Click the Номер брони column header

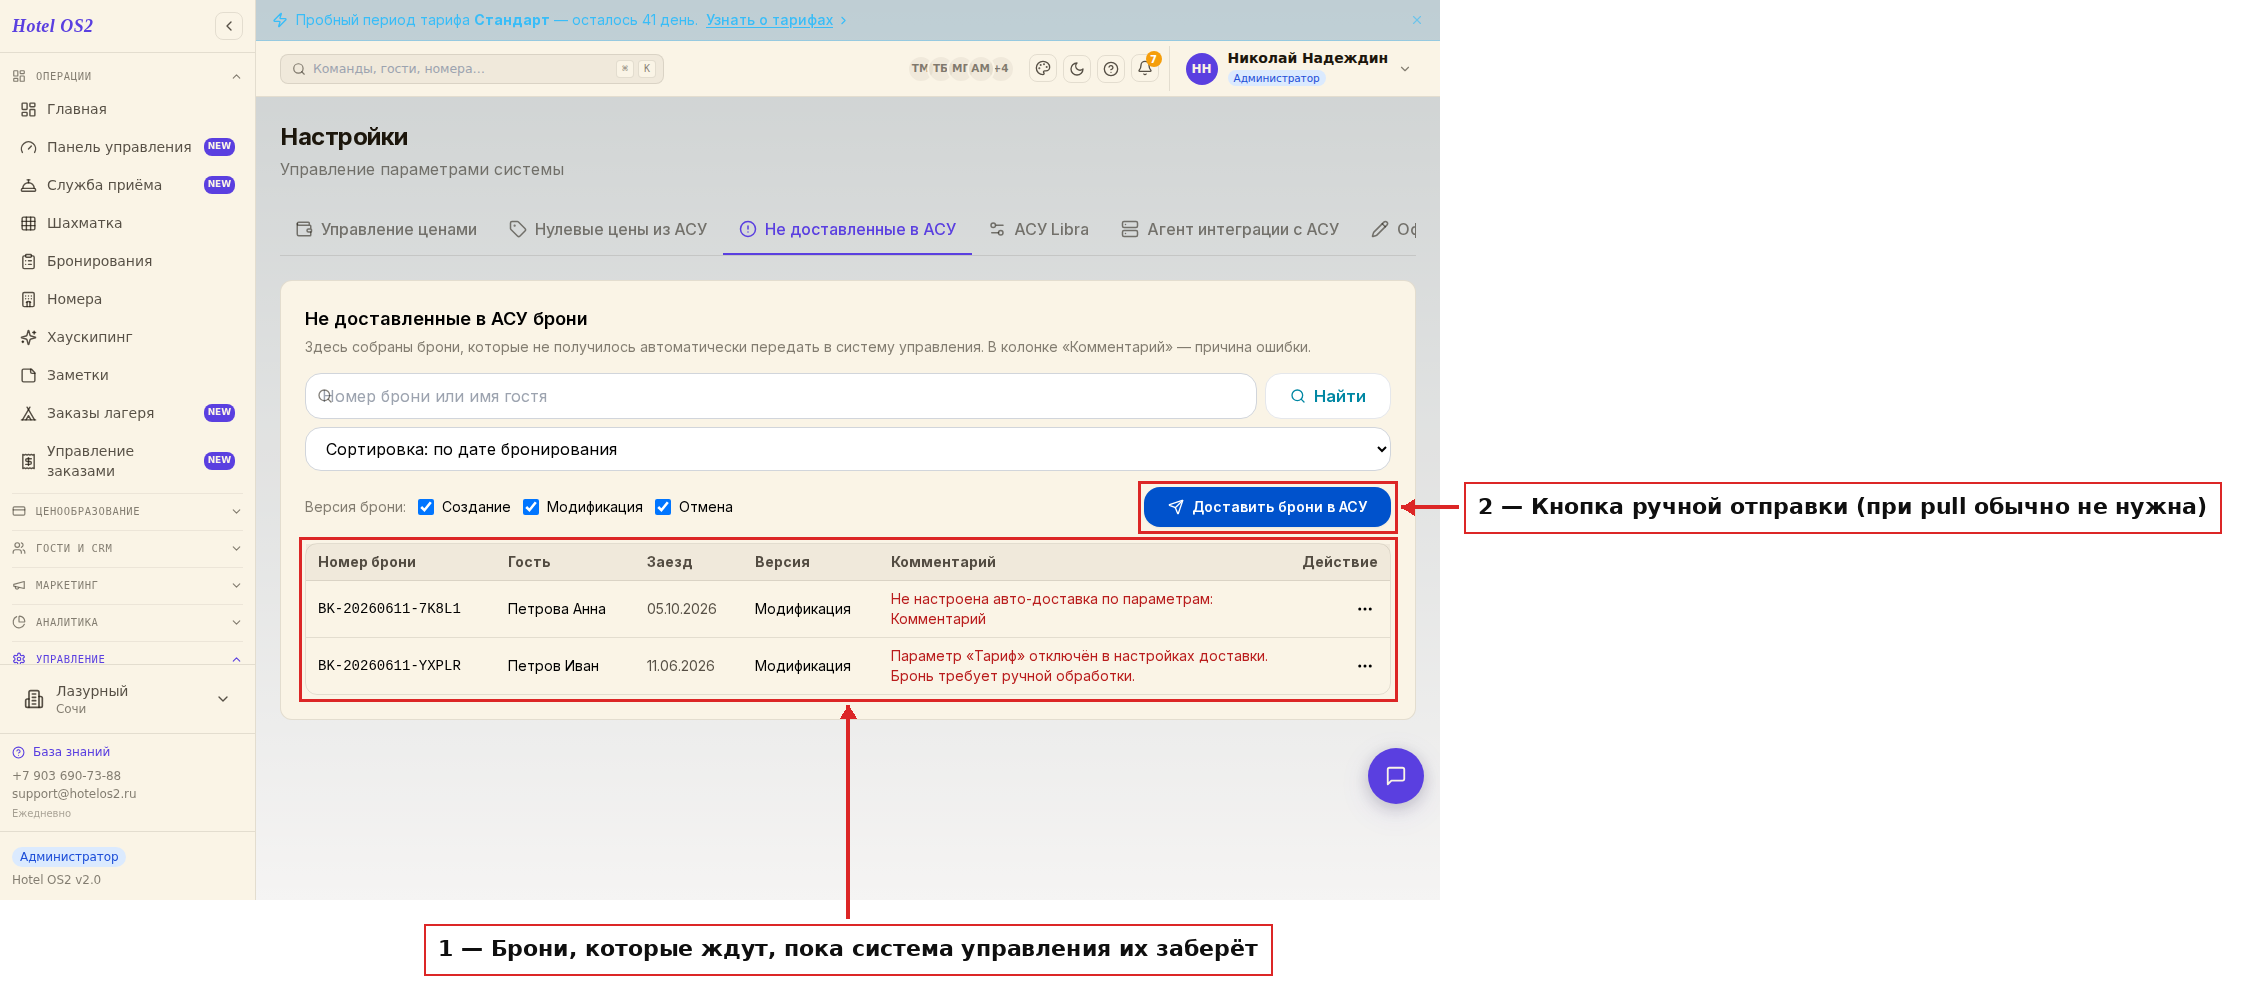(367, 562)
